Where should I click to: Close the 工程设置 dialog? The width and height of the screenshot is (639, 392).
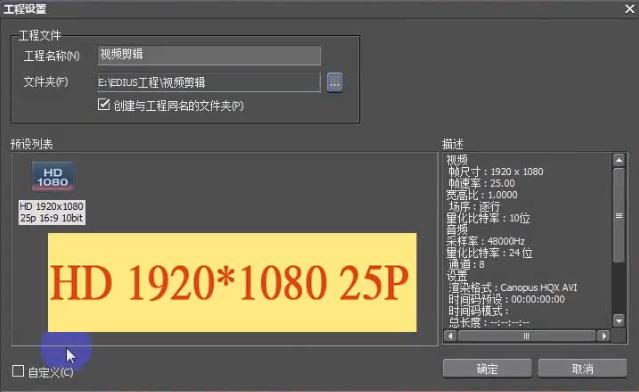(x=630, y=9)
